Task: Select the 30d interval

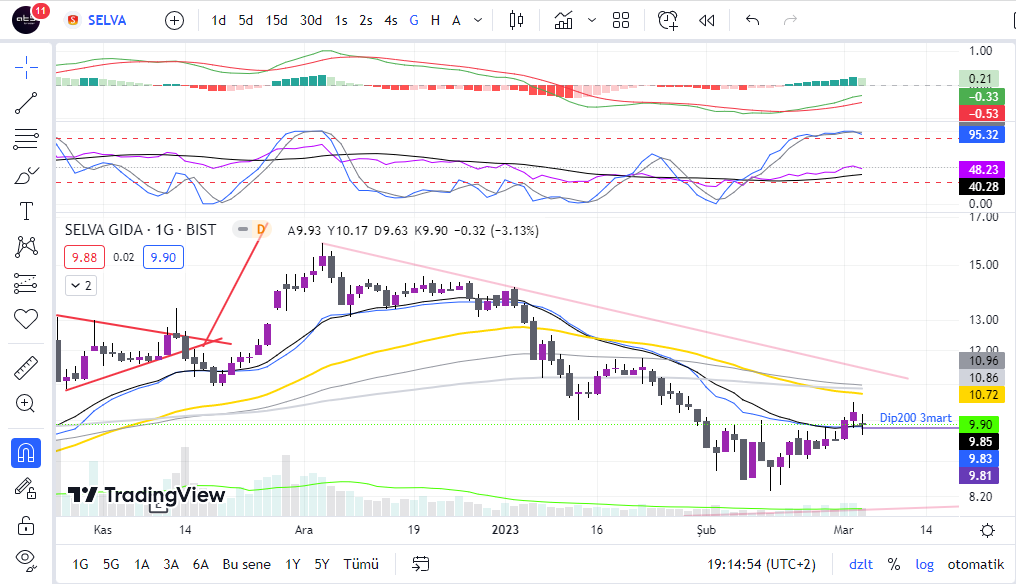Action: click(311, 20)
